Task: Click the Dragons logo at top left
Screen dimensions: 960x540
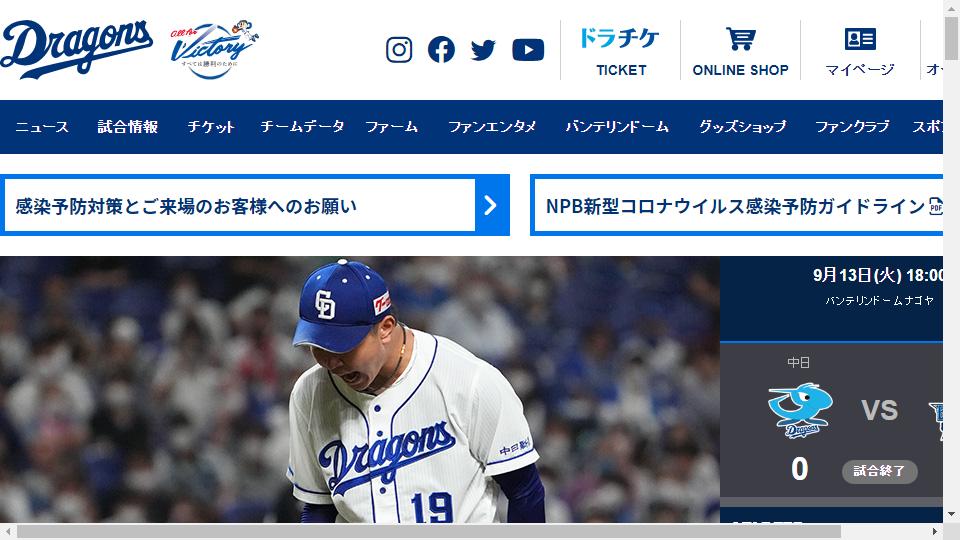Action: pyautogui.click(x=77, y=49)
